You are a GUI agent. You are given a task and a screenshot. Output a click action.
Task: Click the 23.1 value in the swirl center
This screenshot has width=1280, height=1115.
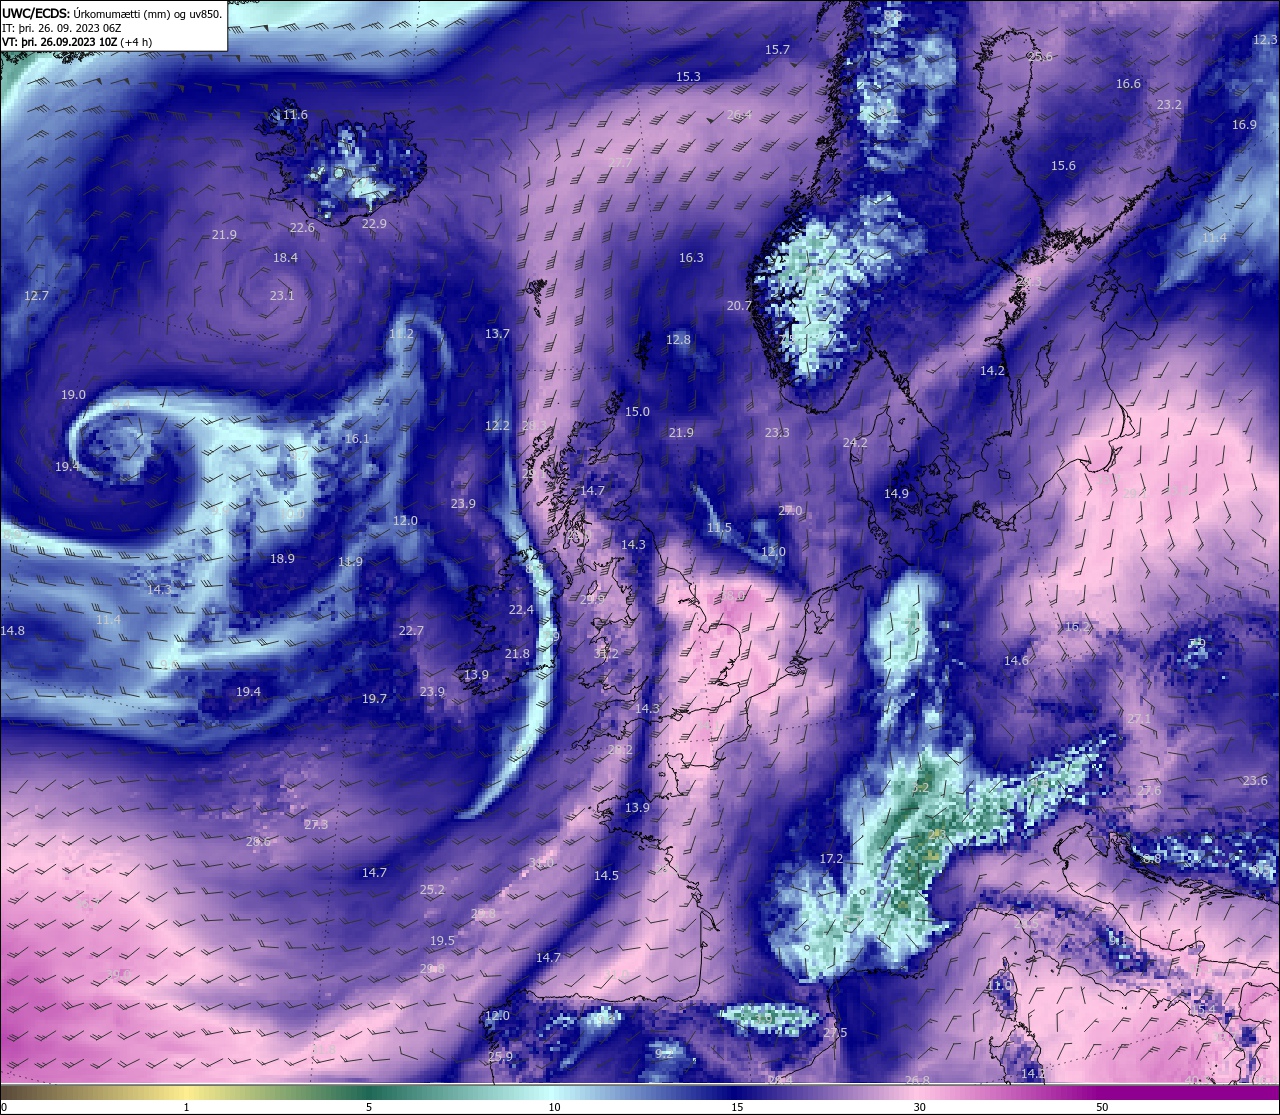[x=282, y=296]
